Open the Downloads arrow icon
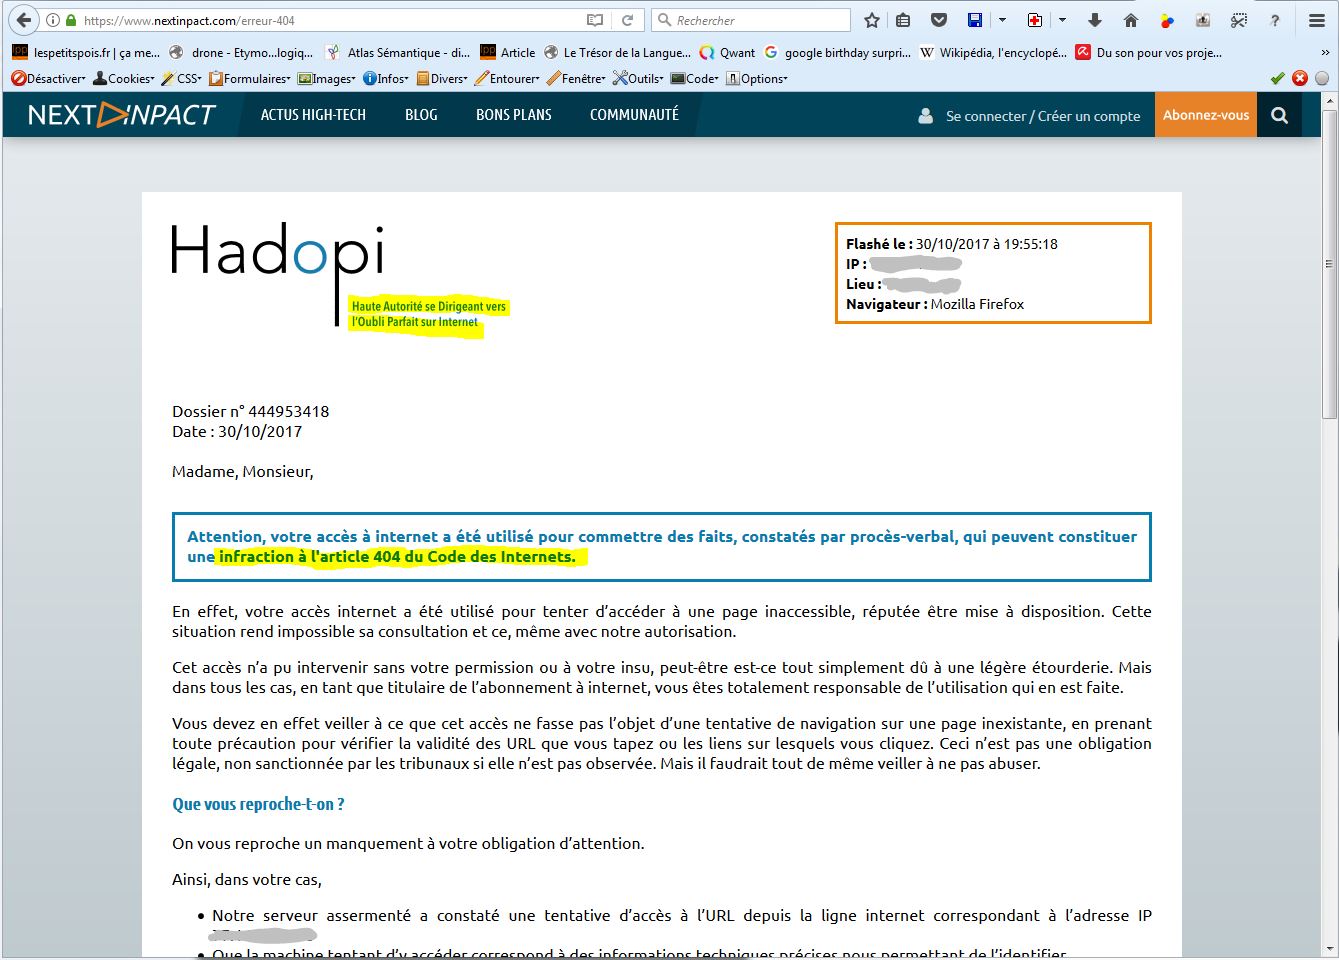Image resolution: width=1339 pixels, height=960 pixels. pos(1095,20)
